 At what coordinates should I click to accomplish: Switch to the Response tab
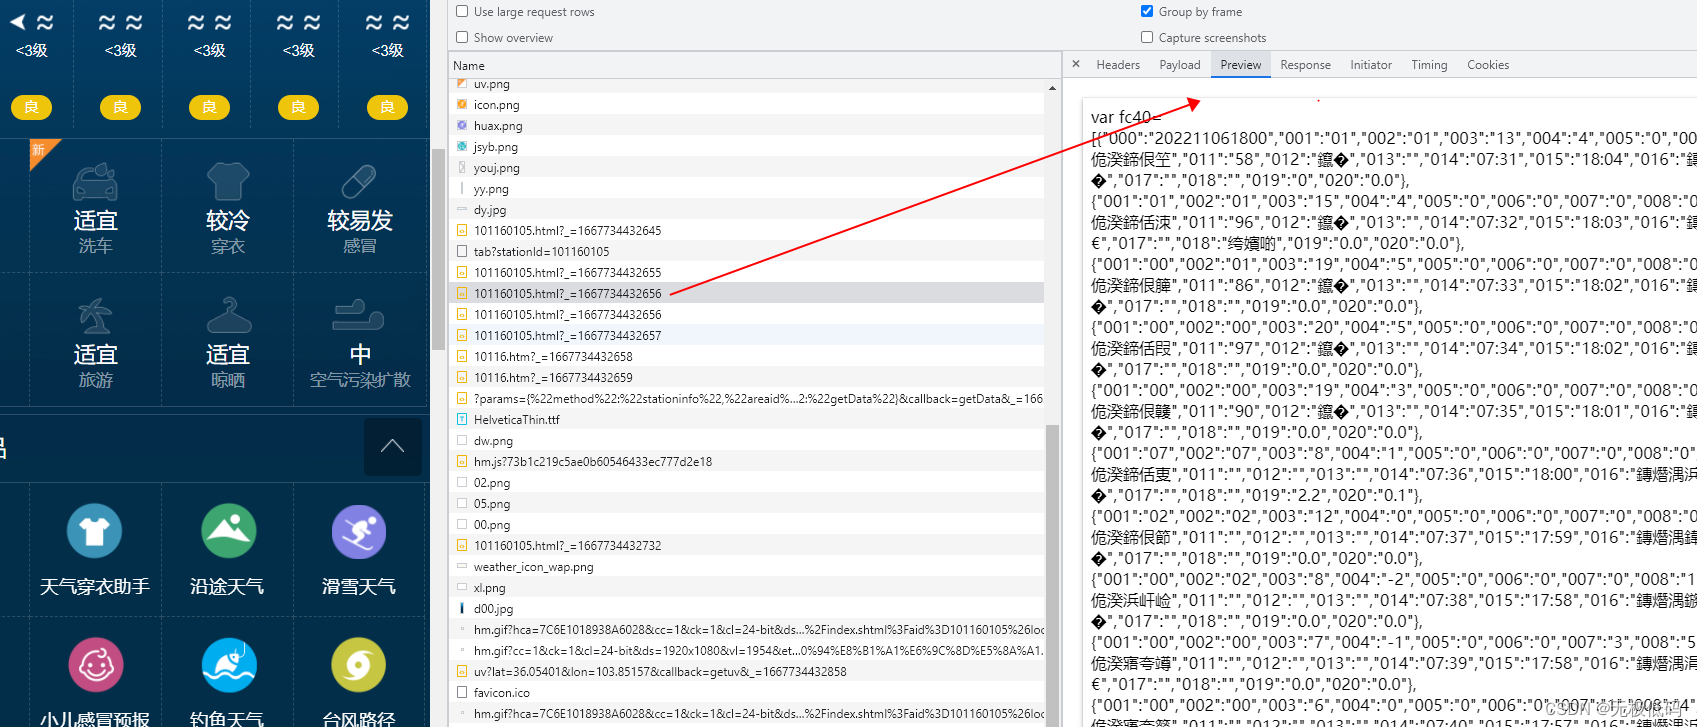[x=1306, y=65]
